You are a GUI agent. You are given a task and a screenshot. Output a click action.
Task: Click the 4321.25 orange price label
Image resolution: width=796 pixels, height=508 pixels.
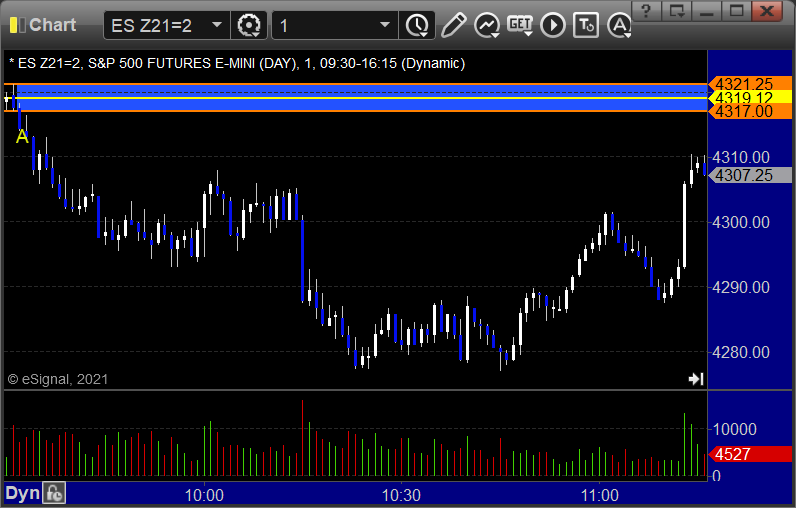pos(750,83)
